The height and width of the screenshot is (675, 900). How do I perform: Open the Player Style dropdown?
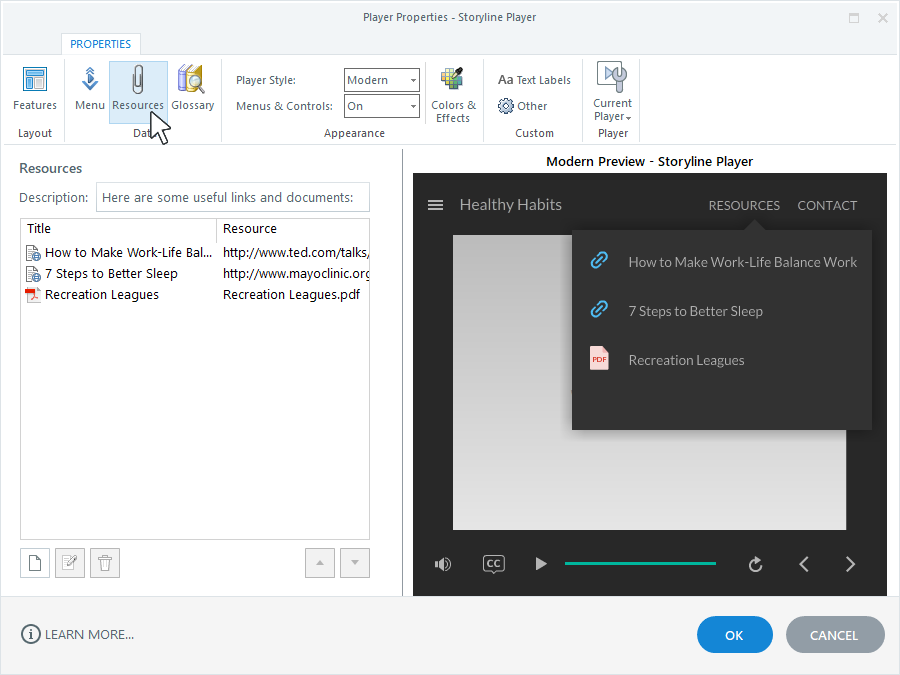412,80
